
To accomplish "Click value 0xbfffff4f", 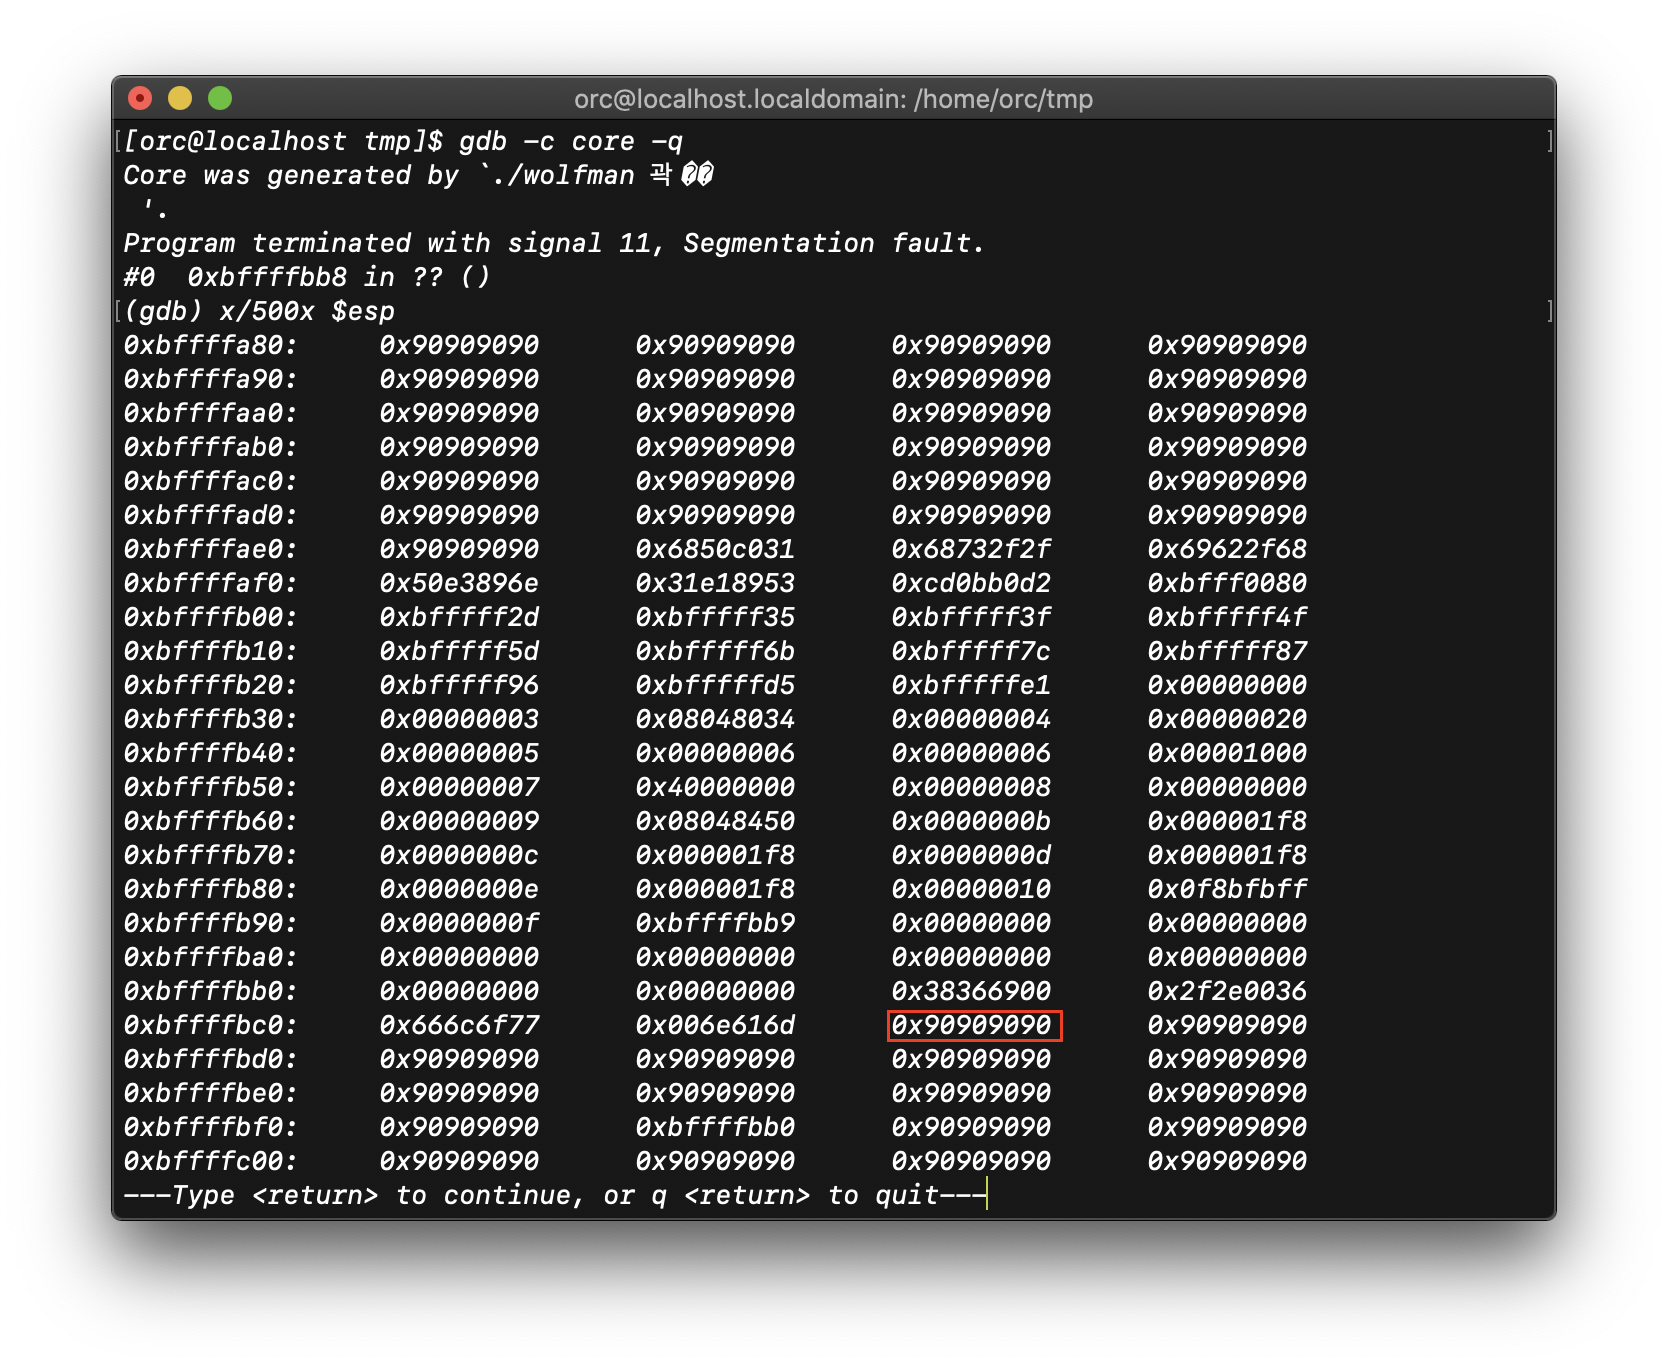I will tap(1227, 618).
